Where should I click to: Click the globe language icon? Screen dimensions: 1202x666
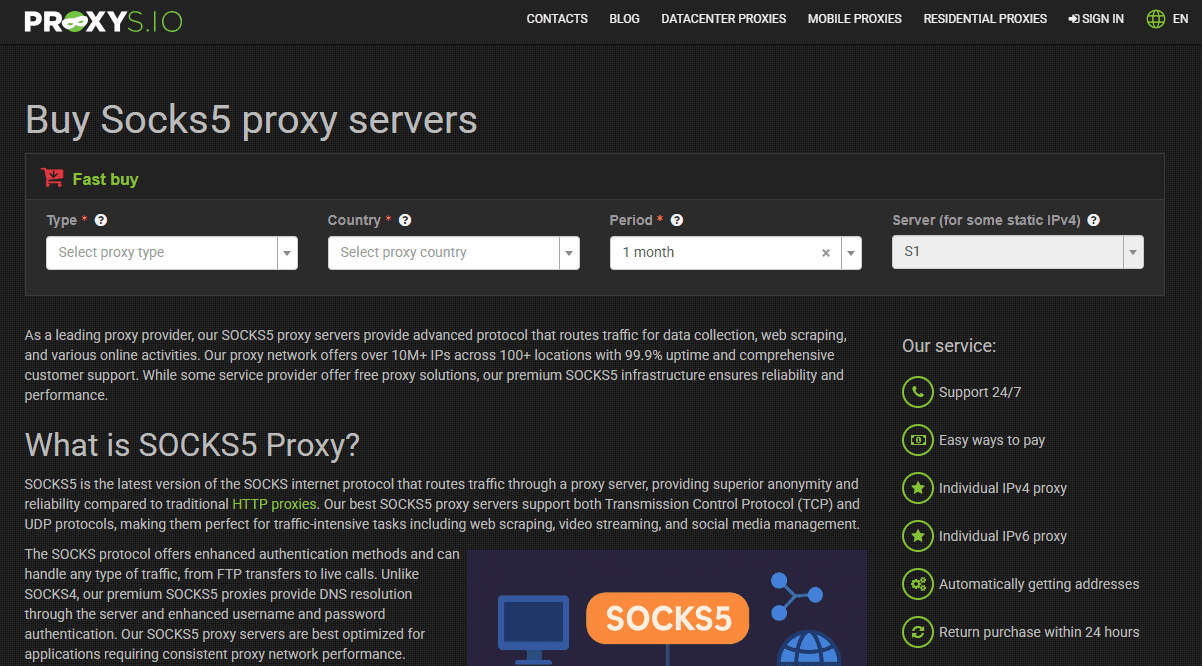click(1156, 19)
